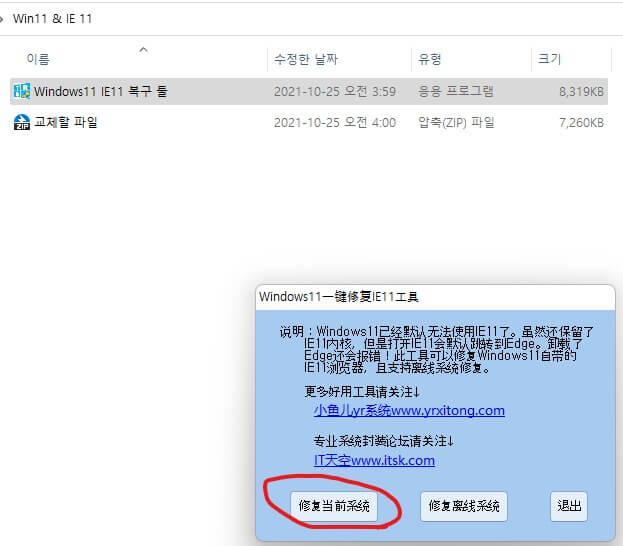Sort by the 수정한 날짜 column header

tap(306, 60)
